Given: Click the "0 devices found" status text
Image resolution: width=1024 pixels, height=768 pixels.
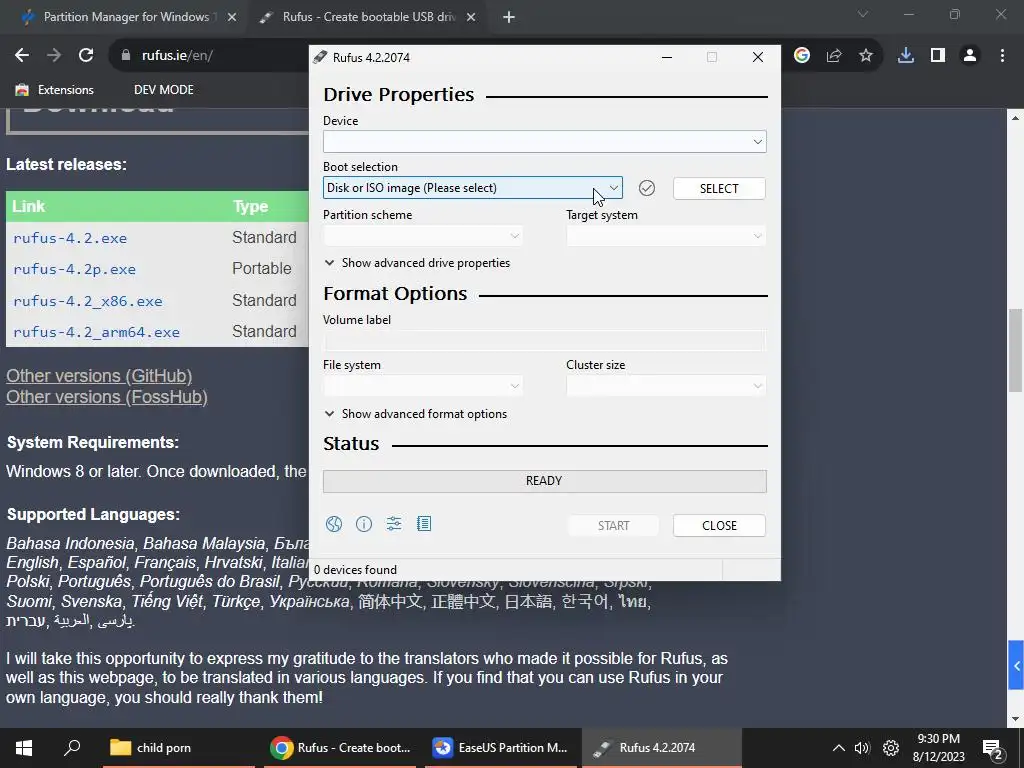Looking at the screenshot, I should (355, 570).
